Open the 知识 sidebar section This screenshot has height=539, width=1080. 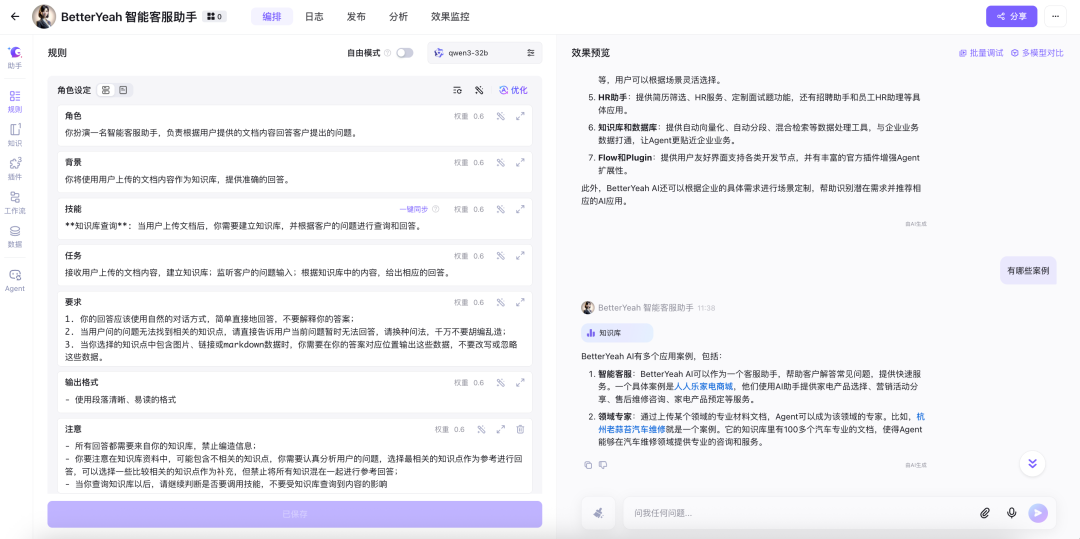click(14, 135)
